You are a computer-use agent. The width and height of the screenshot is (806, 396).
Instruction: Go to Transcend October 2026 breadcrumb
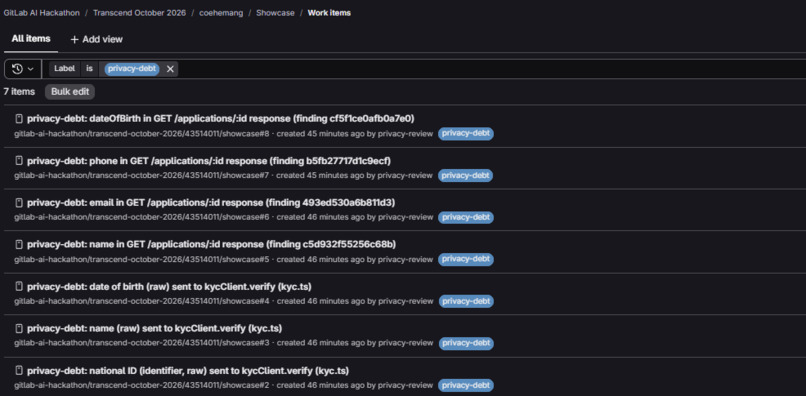point(139,13)
